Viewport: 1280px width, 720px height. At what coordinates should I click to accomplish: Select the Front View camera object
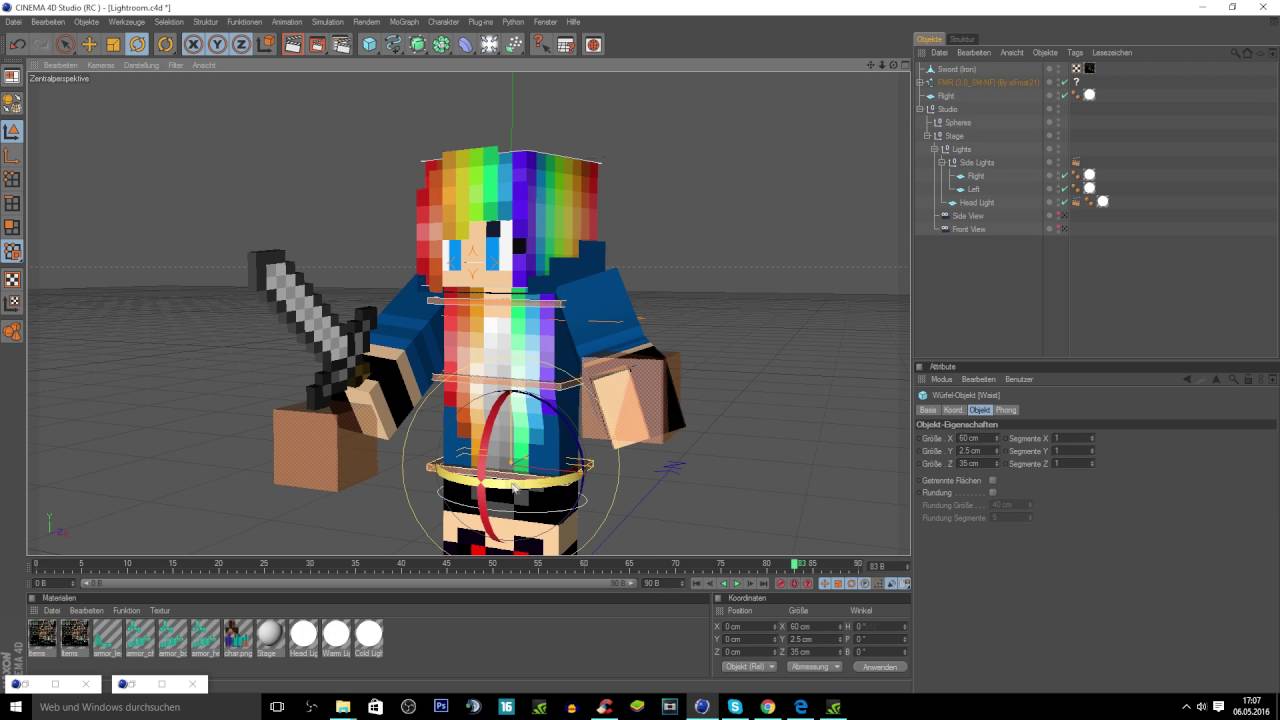coord(969,229)
